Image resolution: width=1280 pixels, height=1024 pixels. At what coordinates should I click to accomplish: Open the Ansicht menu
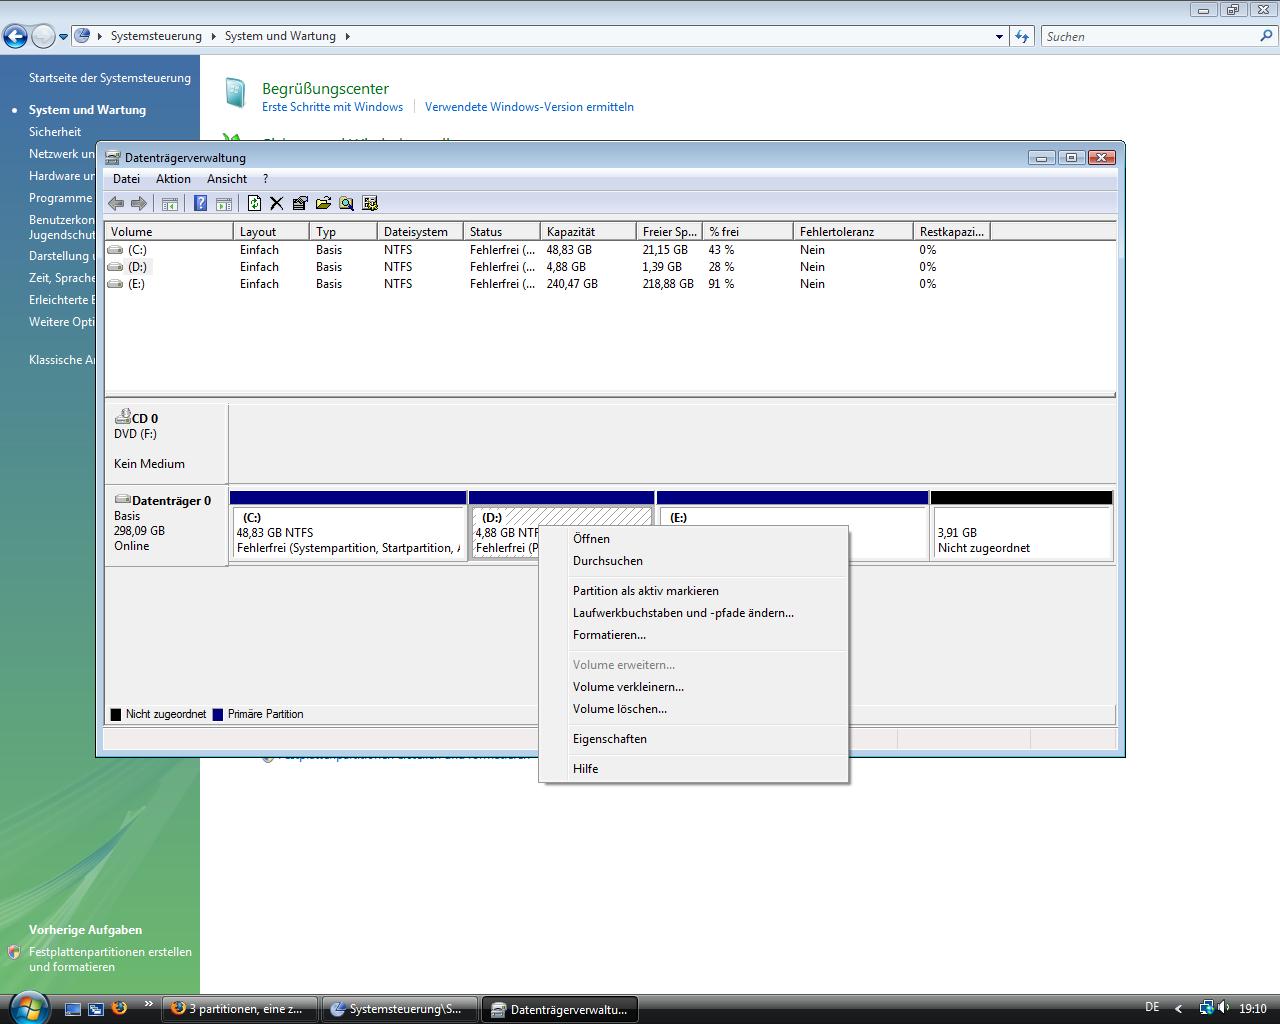click(x=227, y=179)
